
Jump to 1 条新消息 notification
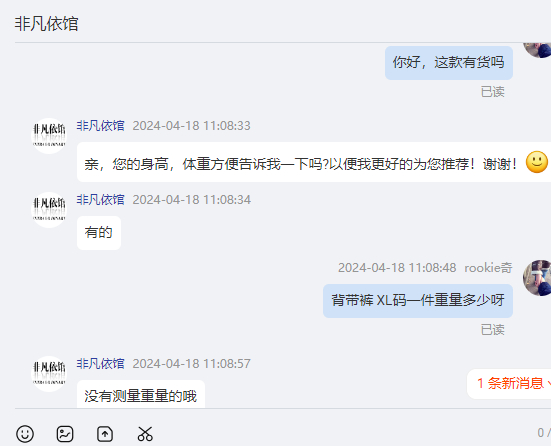[509, 383]
